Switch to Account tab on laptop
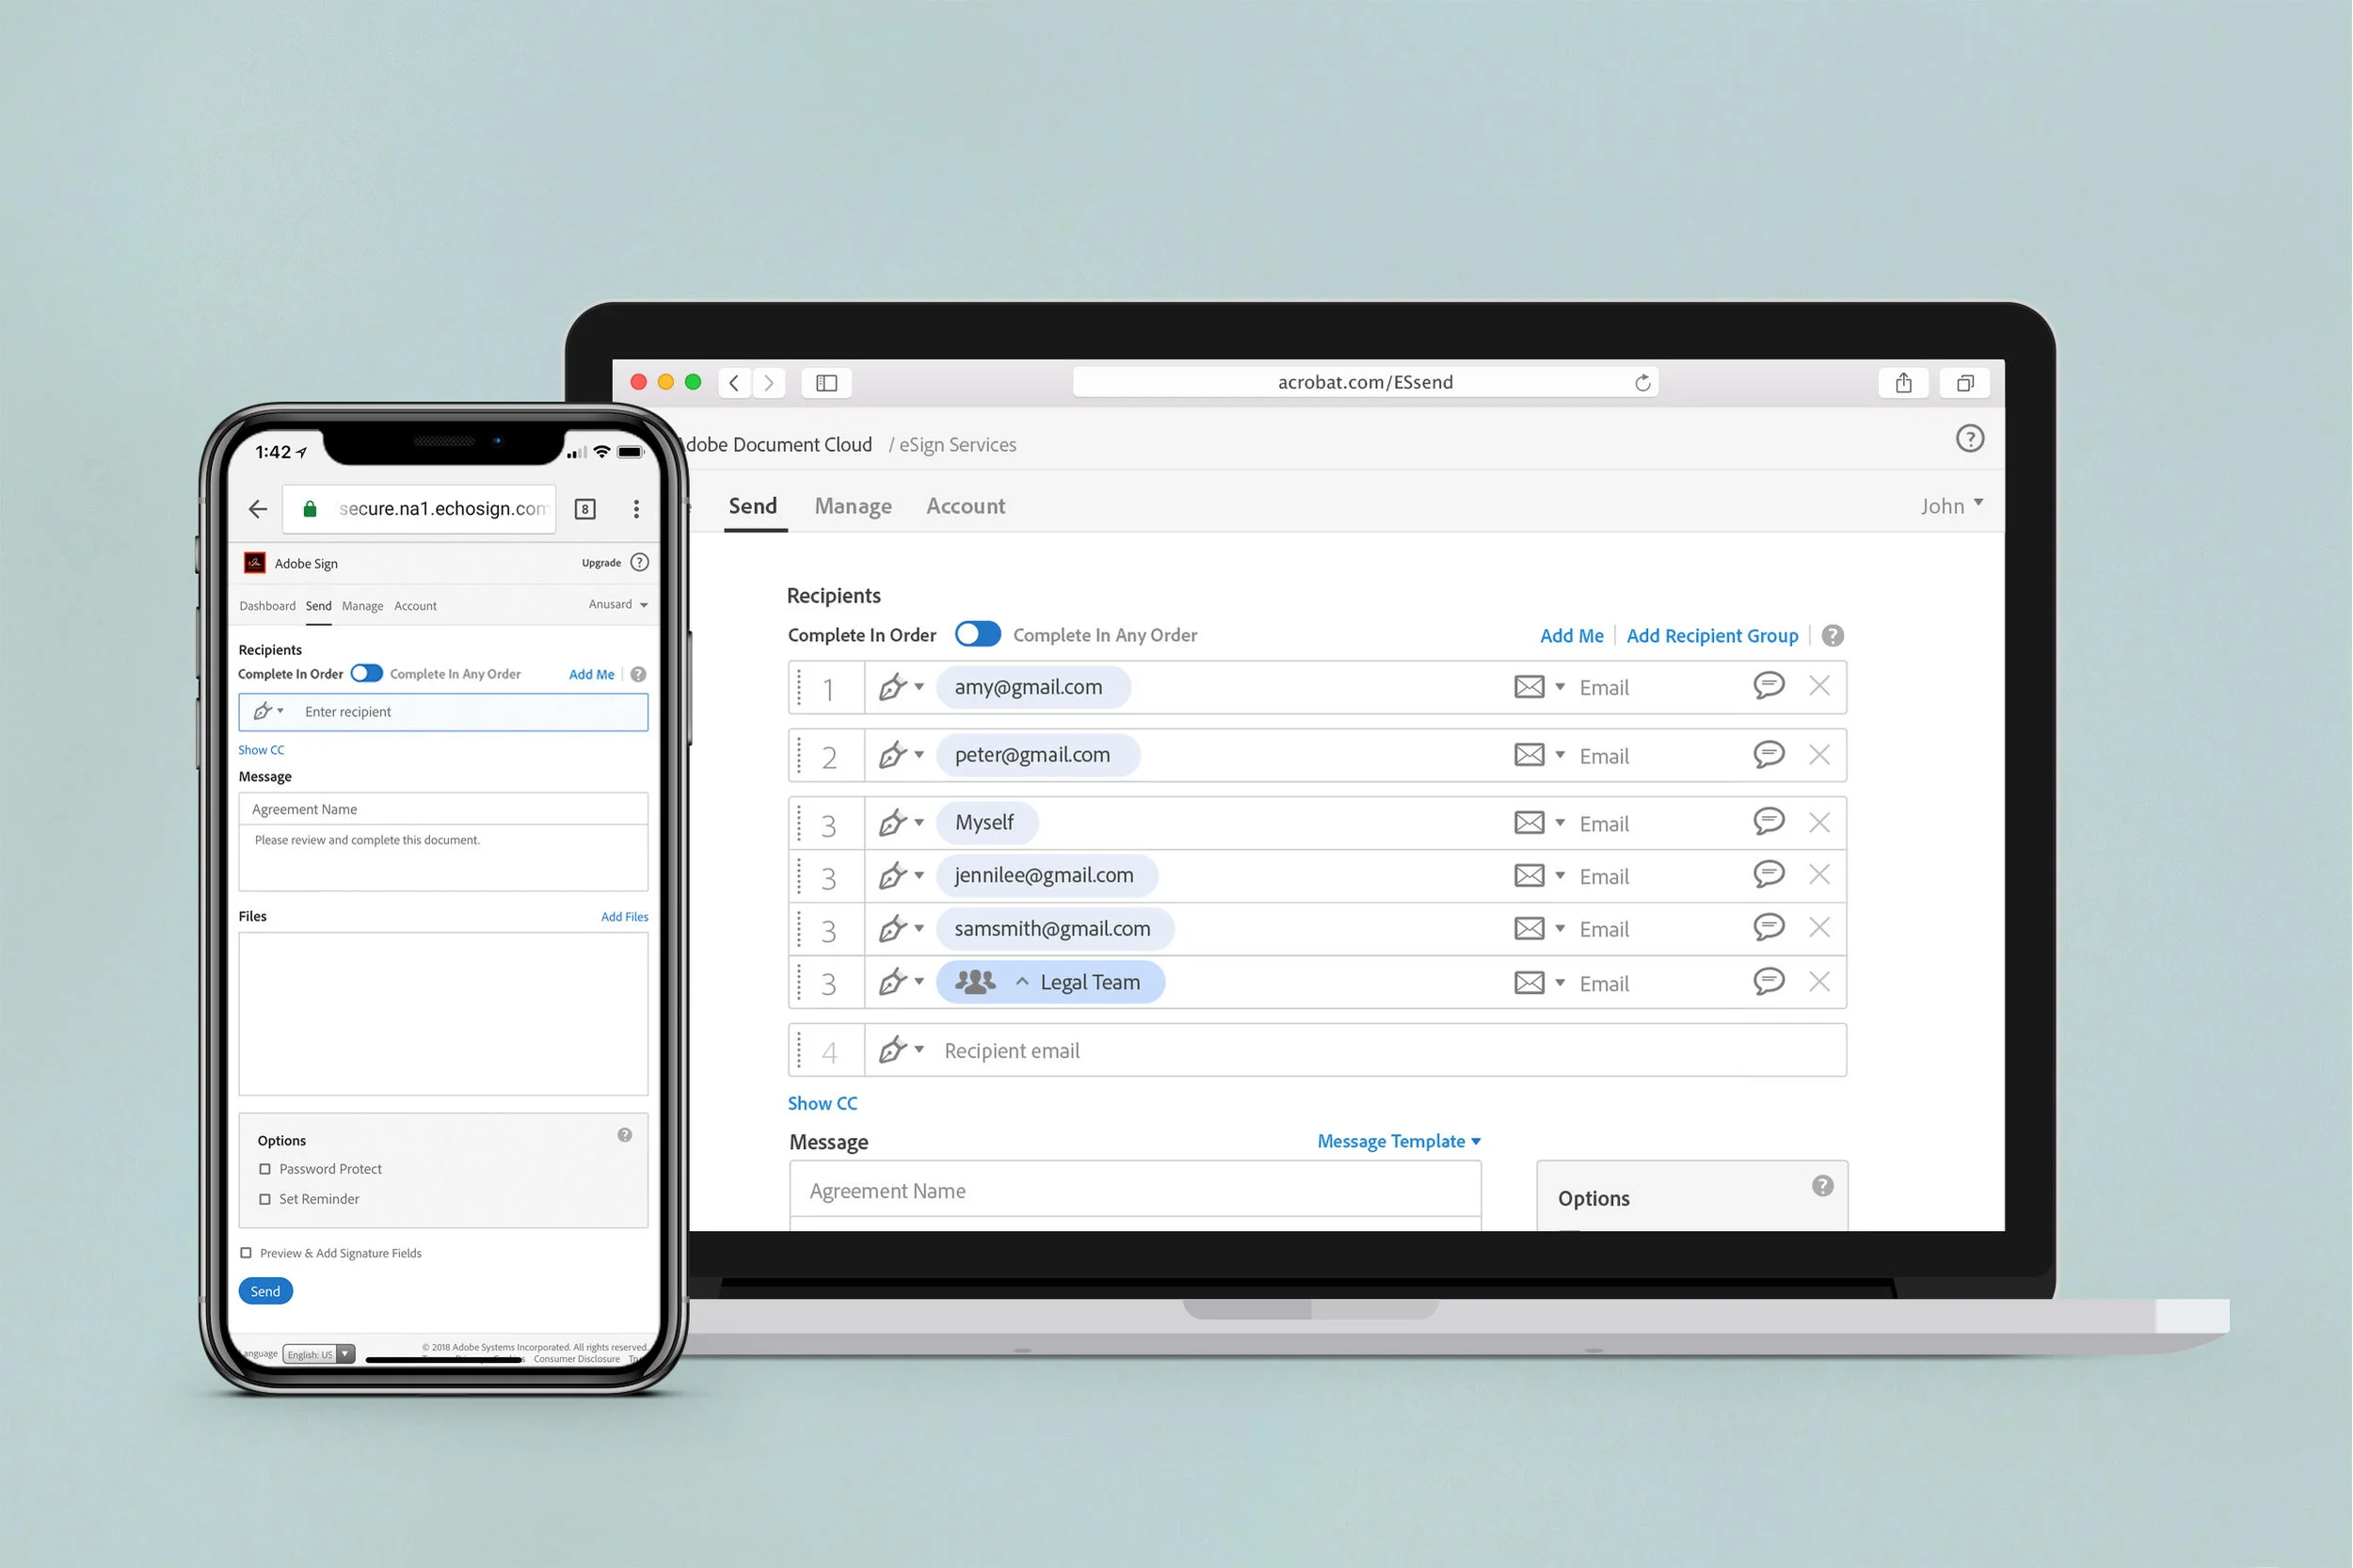 pyautogui.click(x=965, y=506)
